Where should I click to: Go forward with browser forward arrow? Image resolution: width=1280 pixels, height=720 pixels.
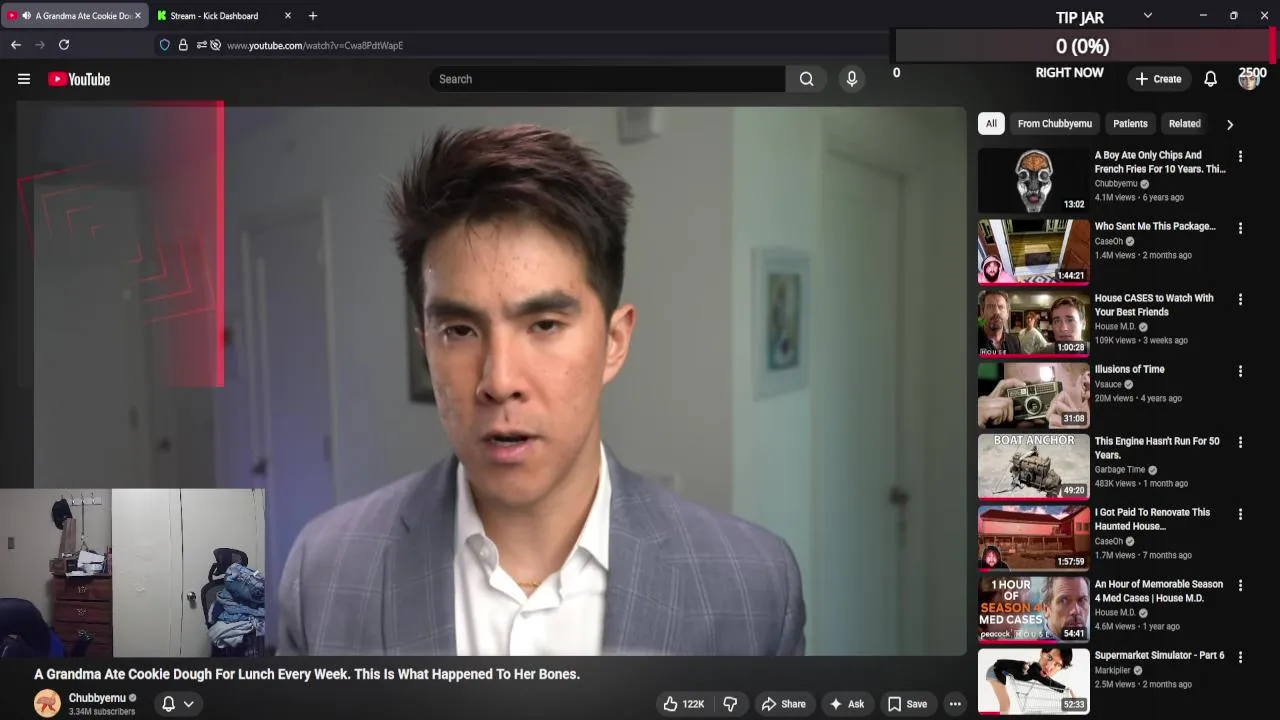(x=40, y=45)
